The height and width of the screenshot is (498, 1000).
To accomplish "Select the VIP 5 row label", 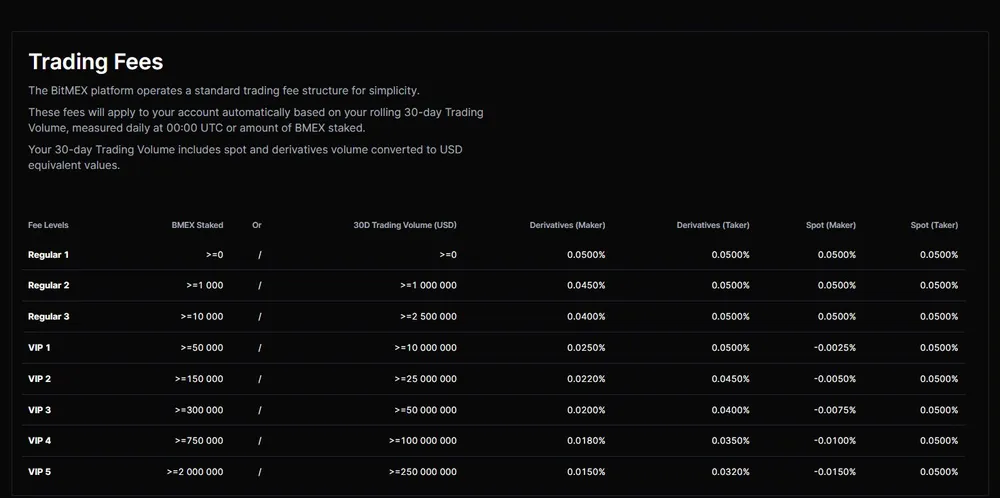I will pyautogui.click(x=40, y=472).
